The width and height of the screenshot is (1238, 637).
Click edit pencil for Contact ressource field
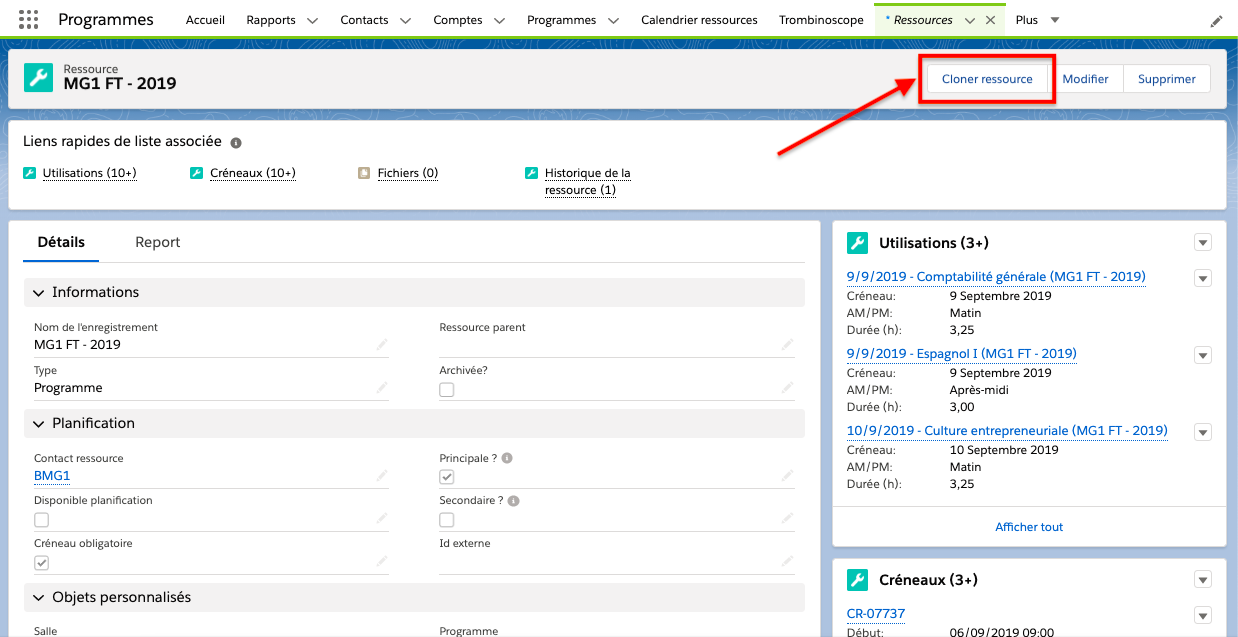[x=382, y=476]
